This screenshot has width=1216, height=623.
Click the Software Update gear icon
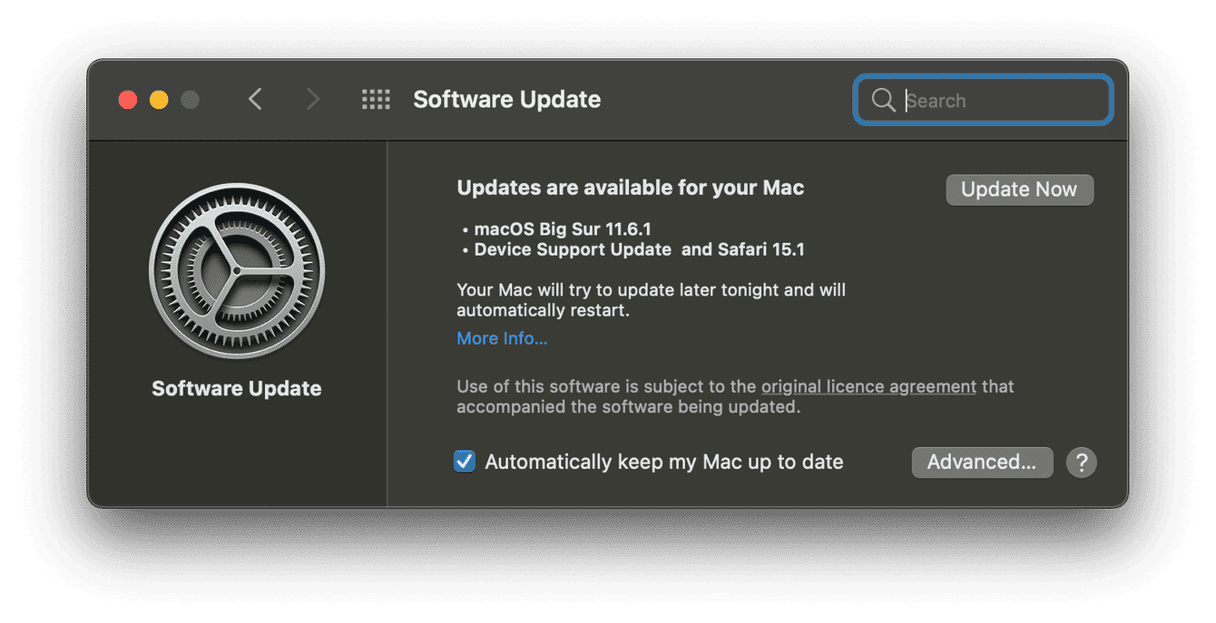(237, 270)
